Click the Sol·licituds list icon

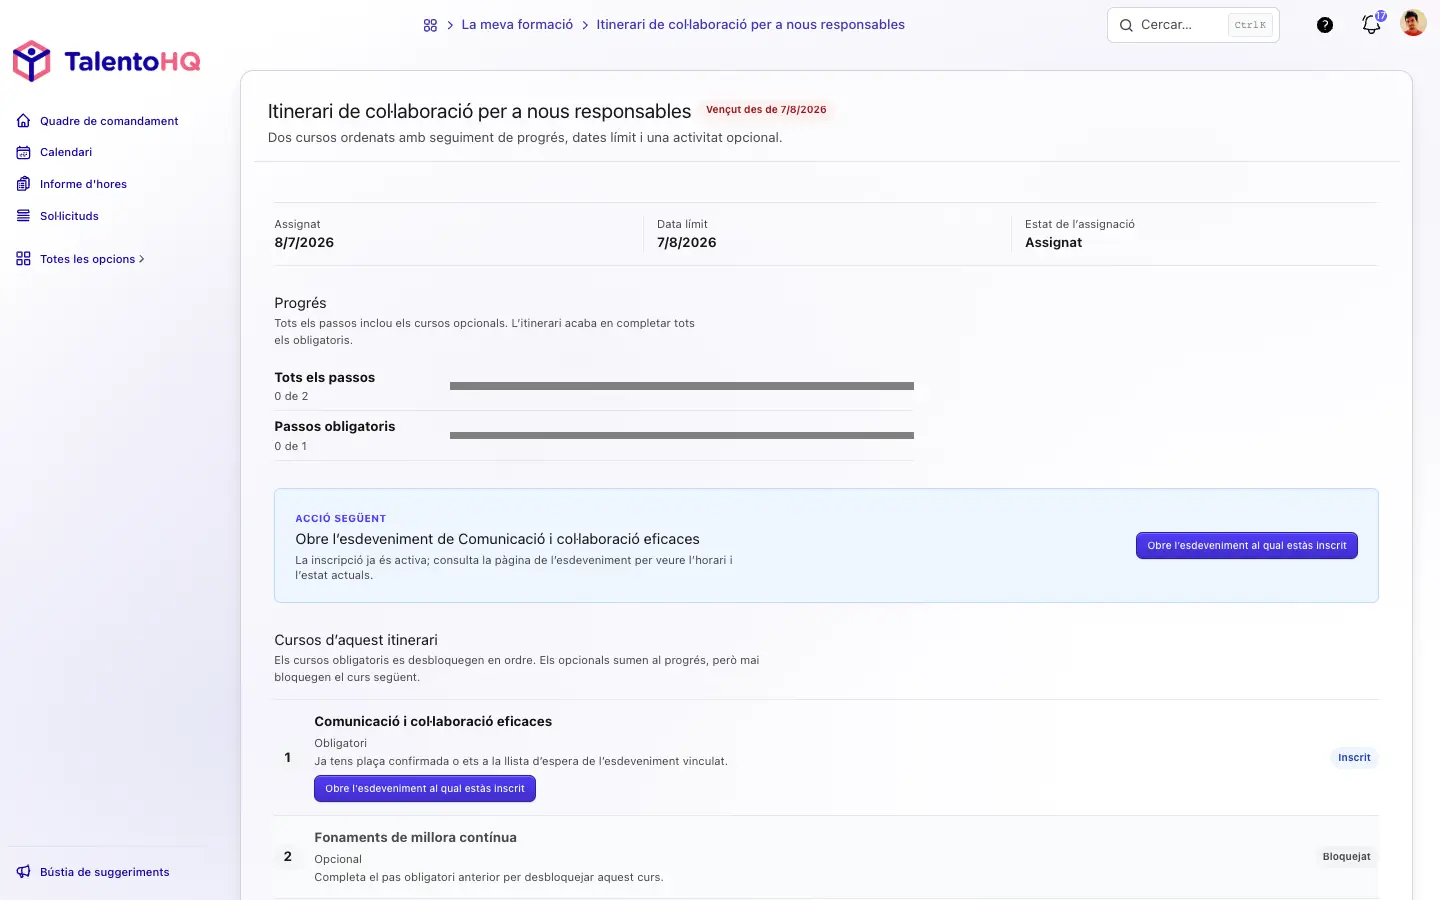click(x=23, y=216)
